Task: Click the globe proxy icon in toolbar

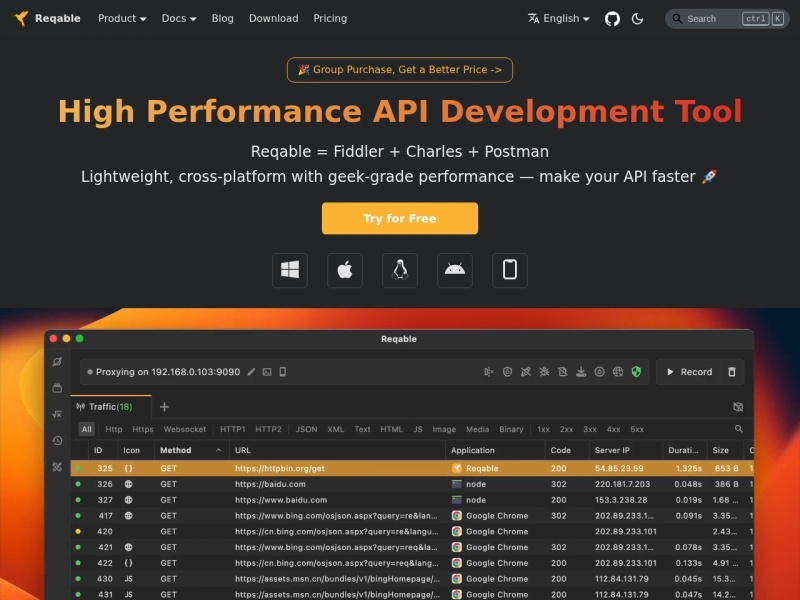Action: click(x=618, y=372)
